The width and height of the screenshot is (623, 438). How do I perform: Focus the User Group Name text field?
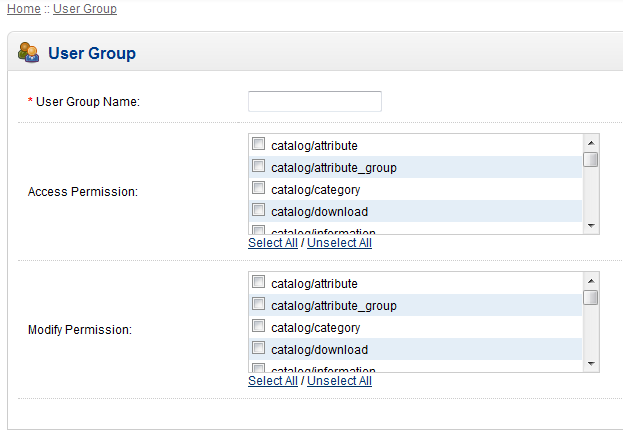(314, 101)
